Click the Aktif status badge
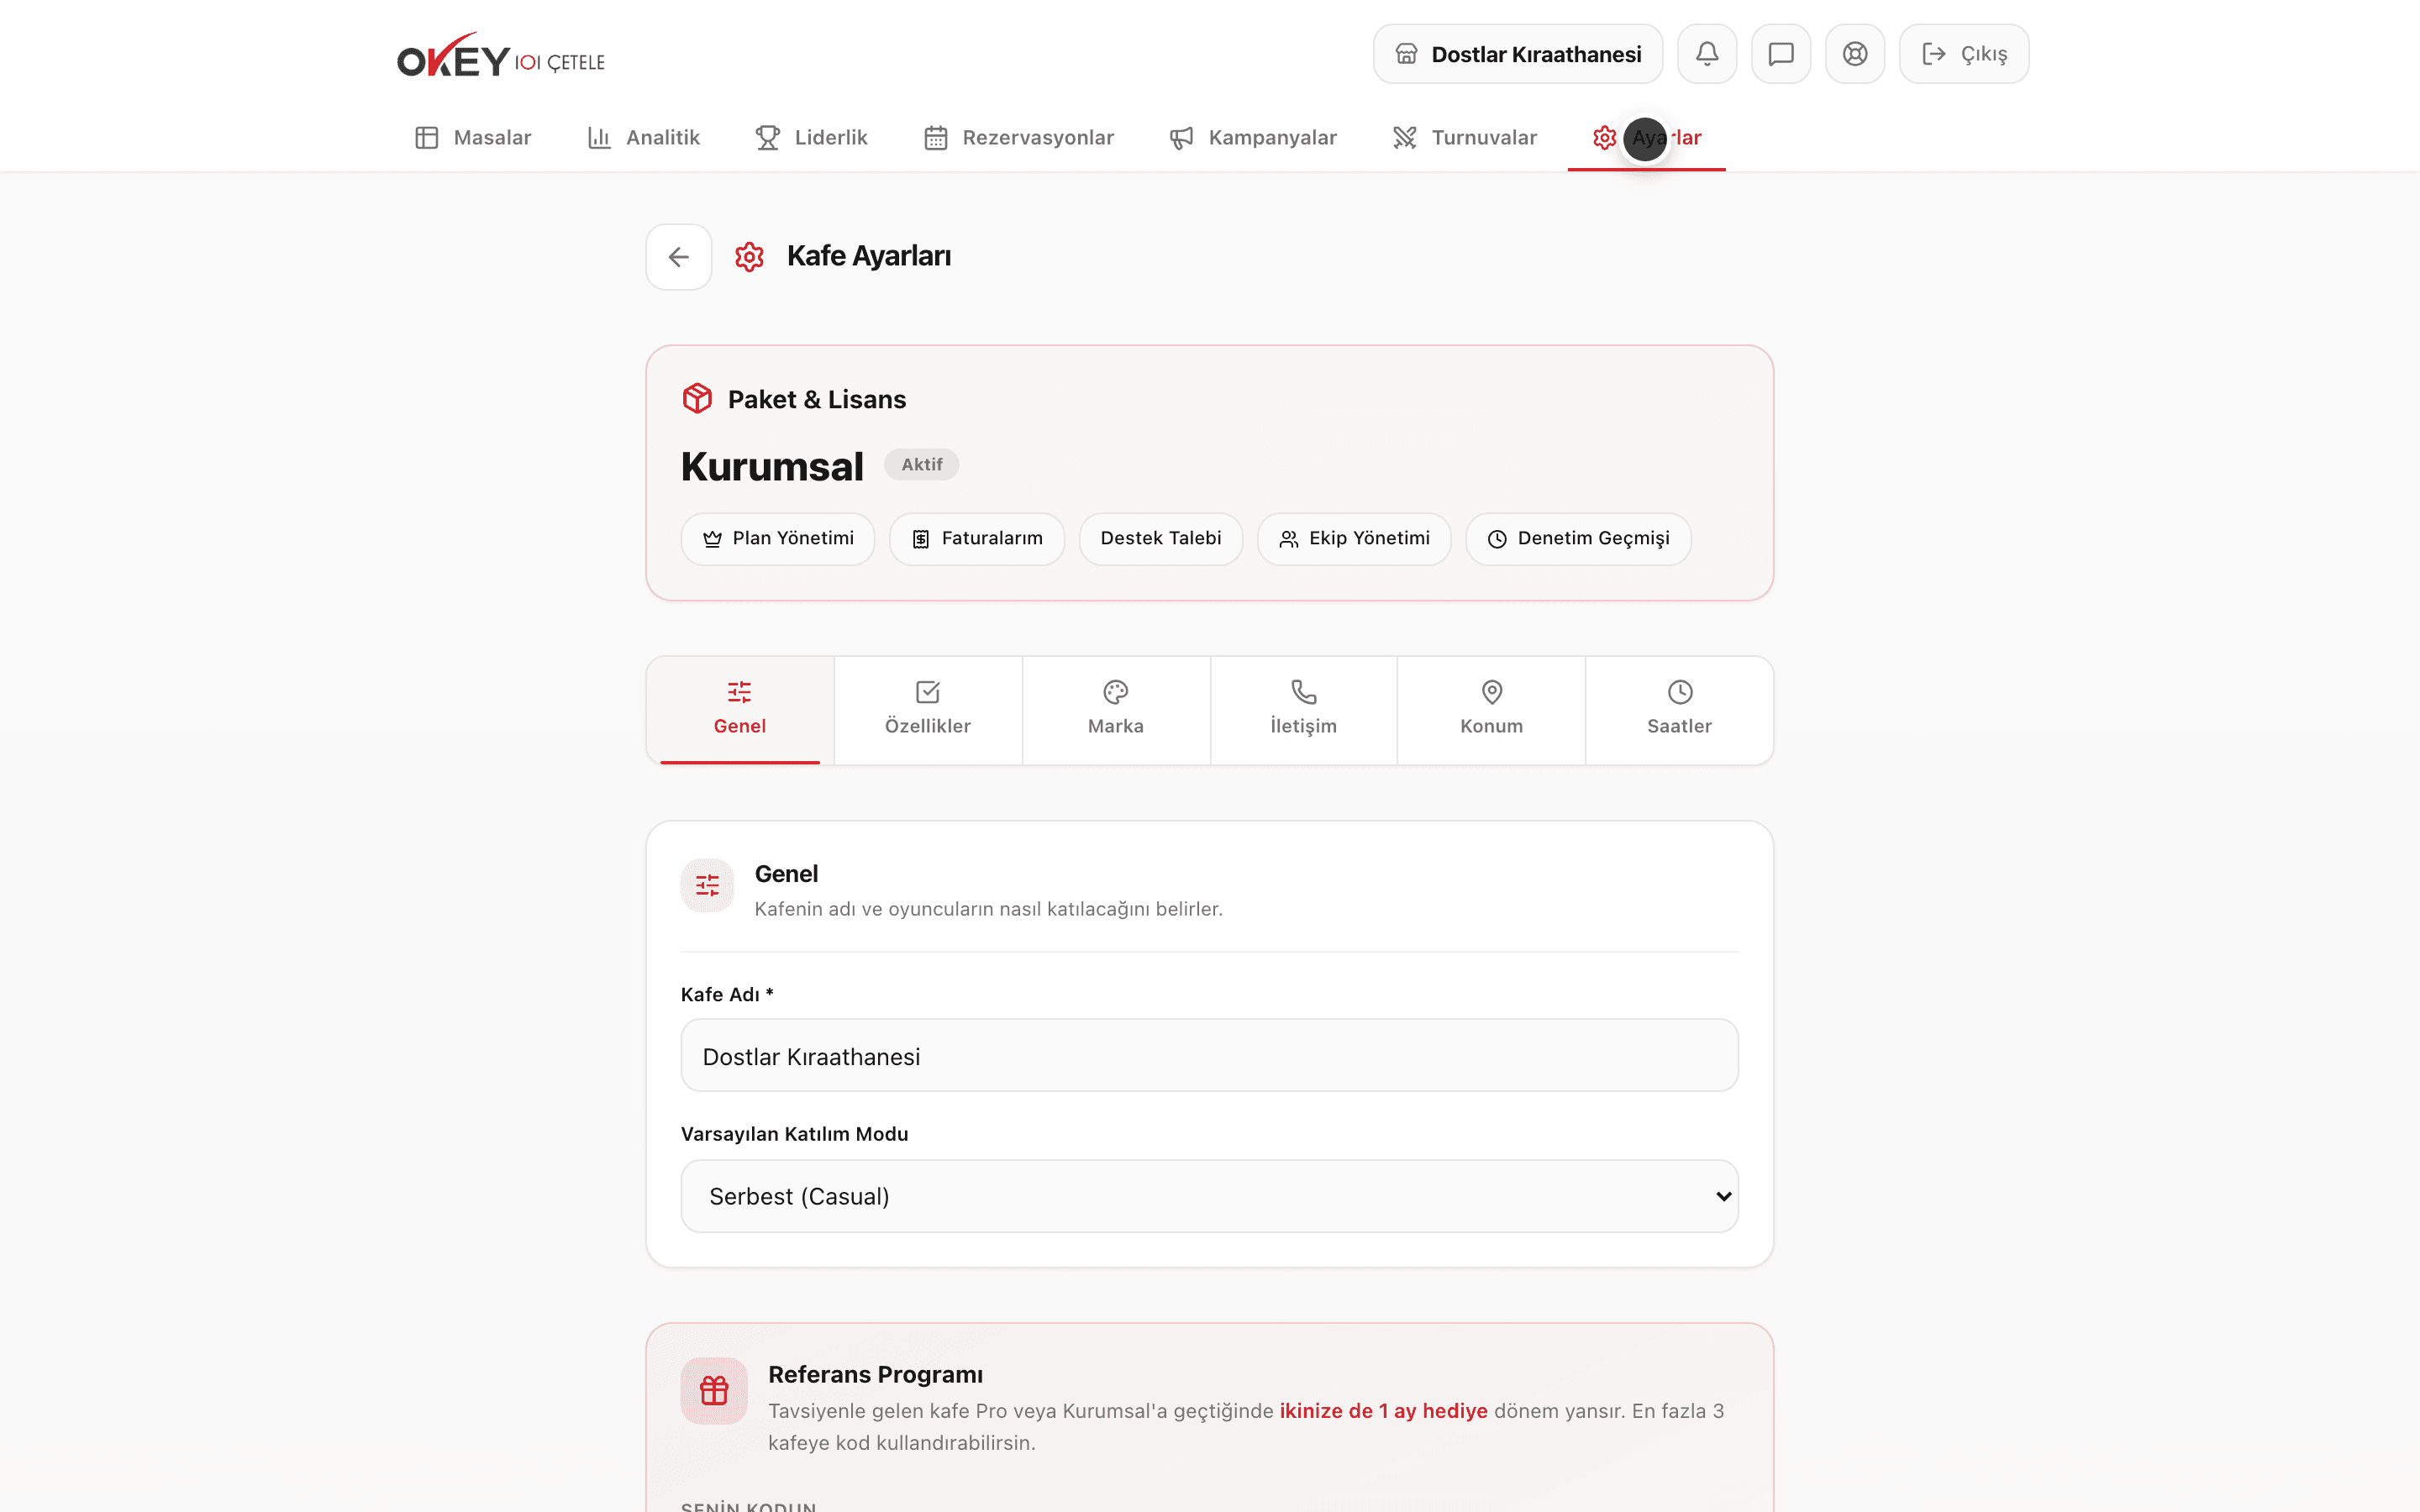The height and width of the screenshot is (1512, 2420). coord(921,464)
